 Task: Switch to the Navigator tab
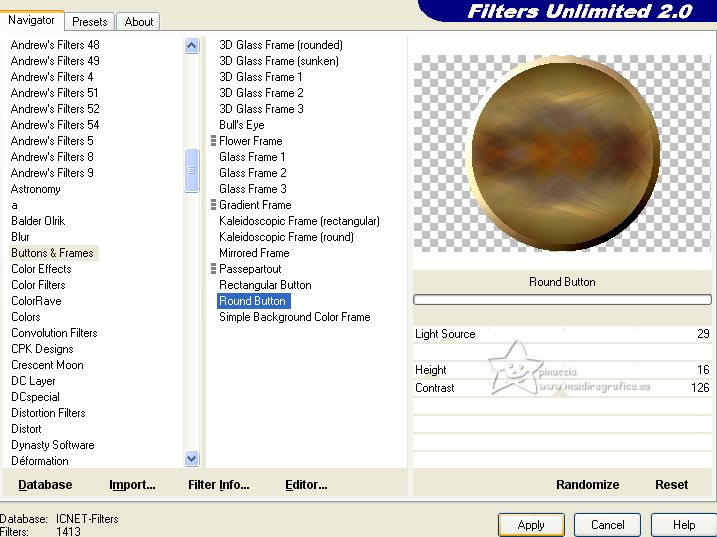pyautogui.click(x=31, y=20)
